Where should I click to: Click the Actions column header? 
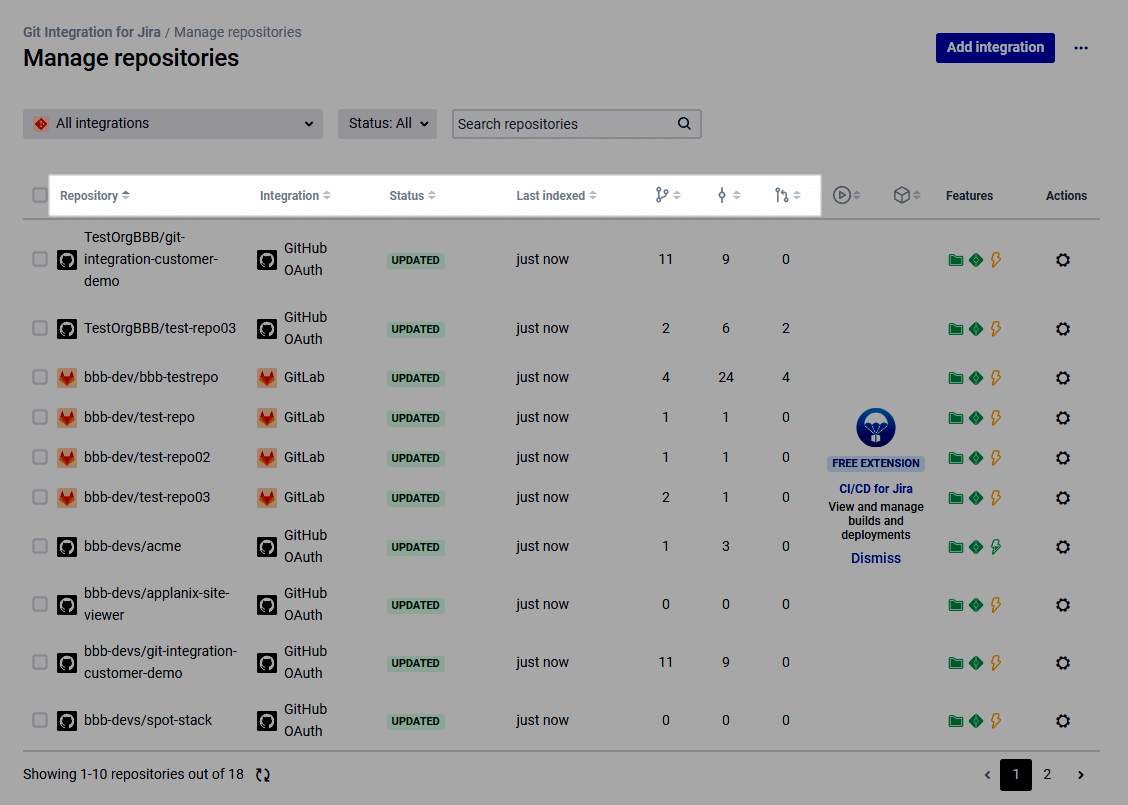(1066, 196)
